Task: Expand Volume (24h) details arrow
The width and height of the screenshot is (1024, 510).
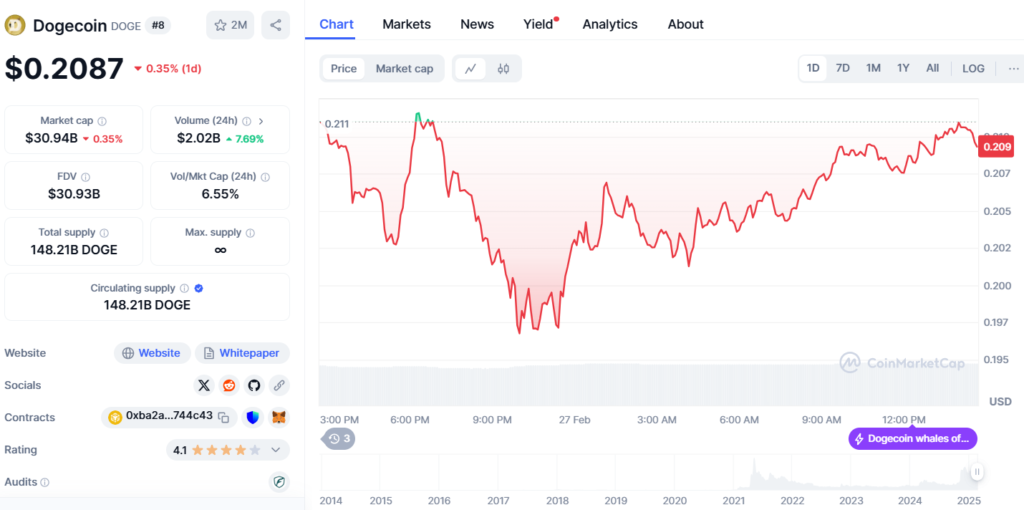Action: pyautogui.click(x=261, y=121)
